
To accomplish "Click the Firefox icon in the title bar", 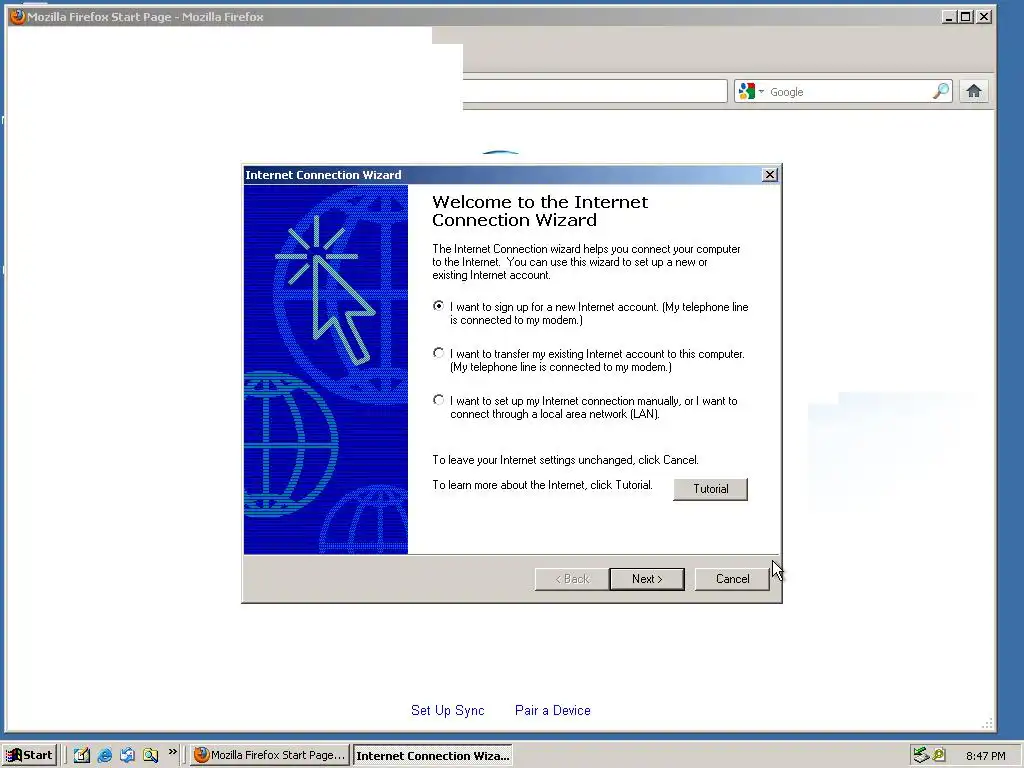I will [18, 16].
